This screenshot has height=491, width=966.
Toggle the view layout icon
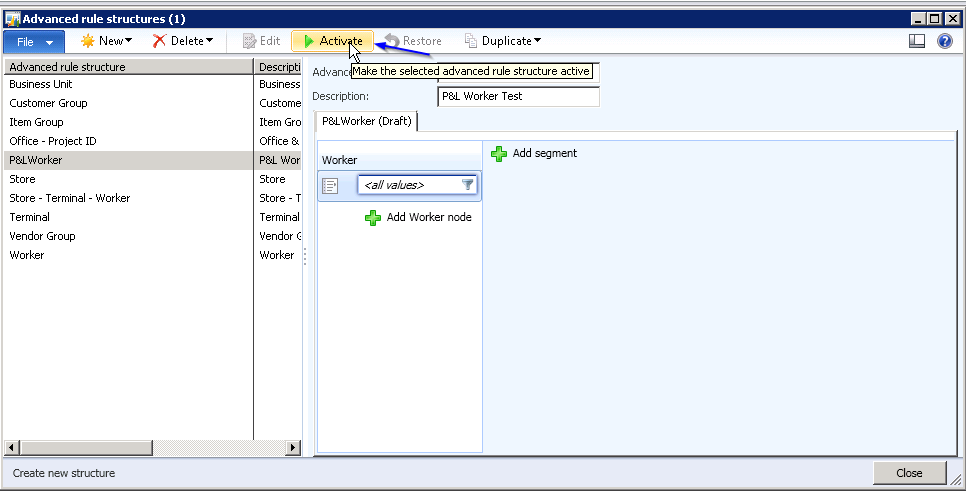917,41
